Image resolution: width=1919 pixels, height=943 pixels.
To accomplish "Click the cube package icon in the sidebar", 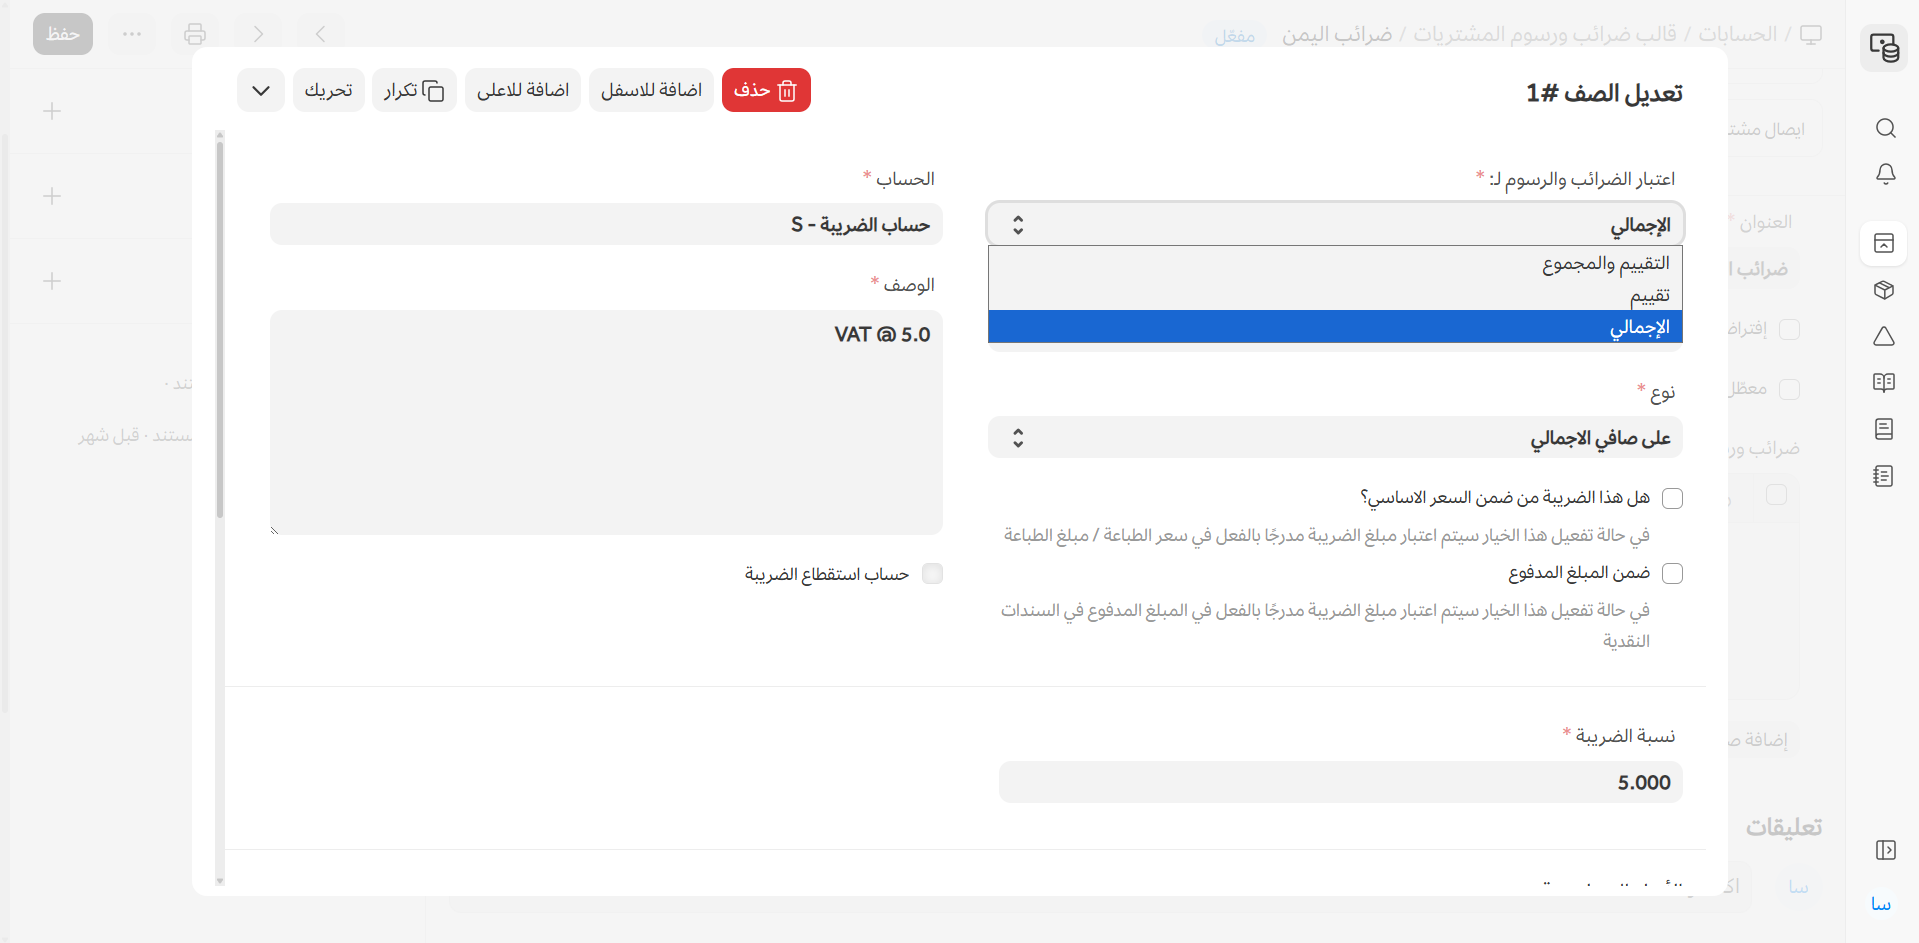I will point(1884,290).
